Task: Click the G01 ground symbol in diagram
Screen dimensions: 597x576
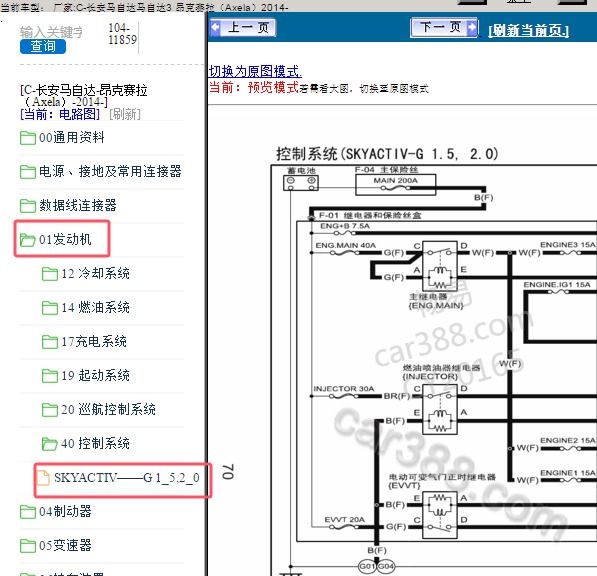Action: point(367,566)
